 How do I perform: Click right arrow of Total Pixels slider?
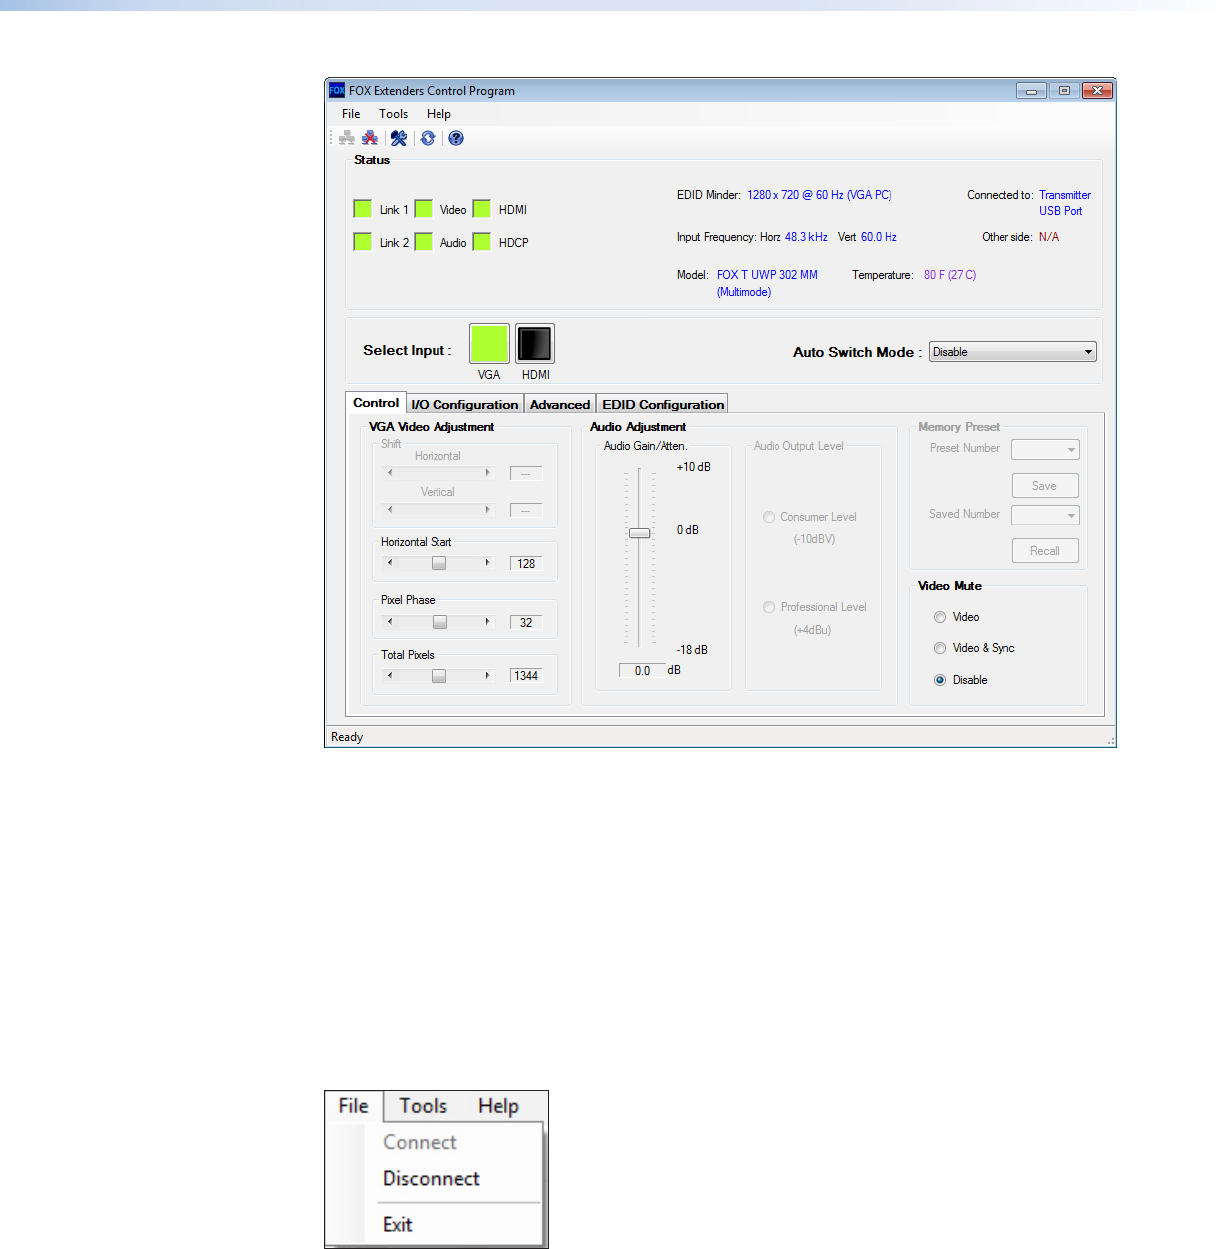488,676
